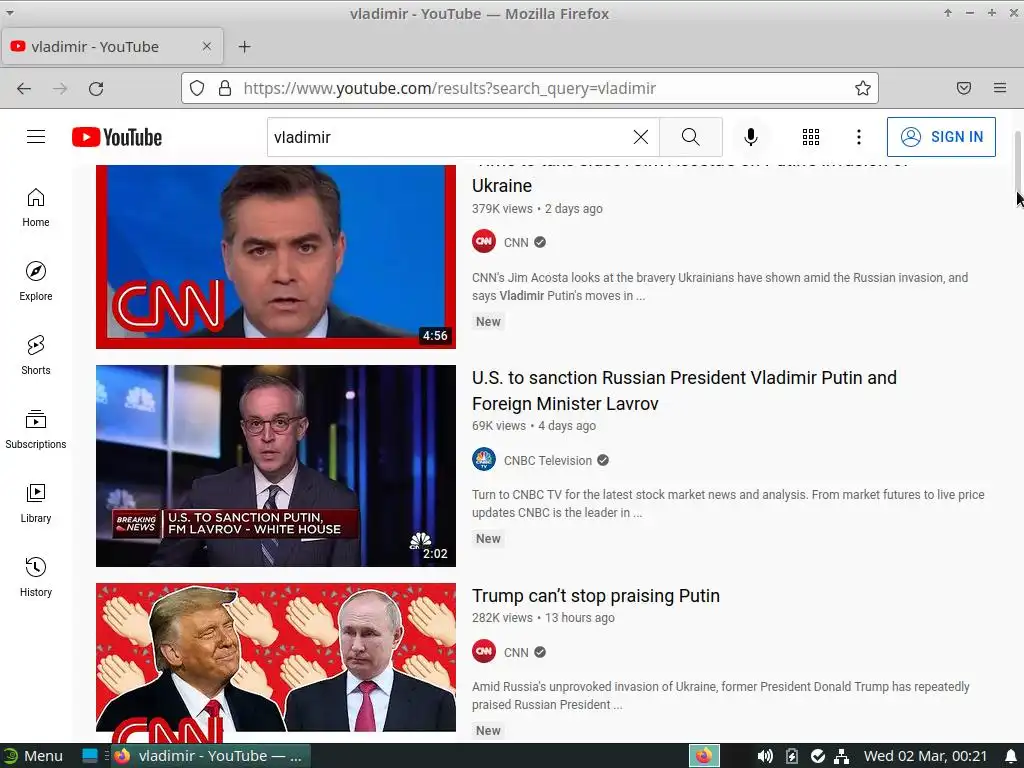The height and width of the screenshot is (768, 1024).
Task: Open Explore in the sidebar
Action: (x=36, y=281)
